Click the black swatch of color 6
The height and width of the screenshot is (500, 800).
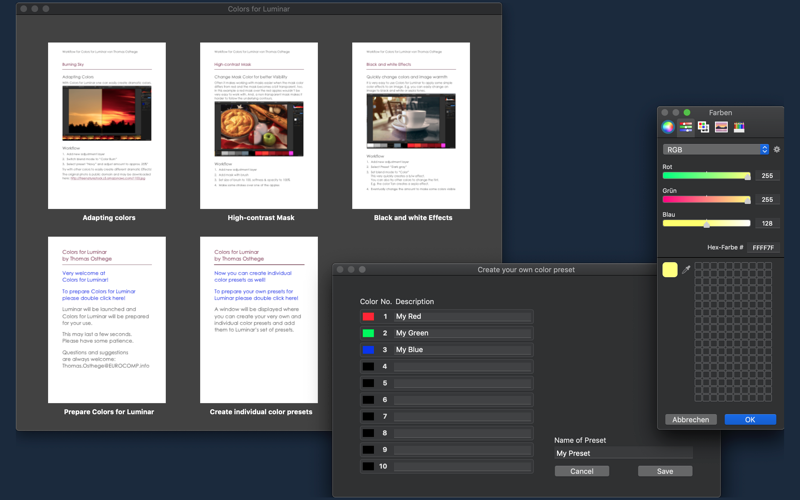(x=368, y=399)
